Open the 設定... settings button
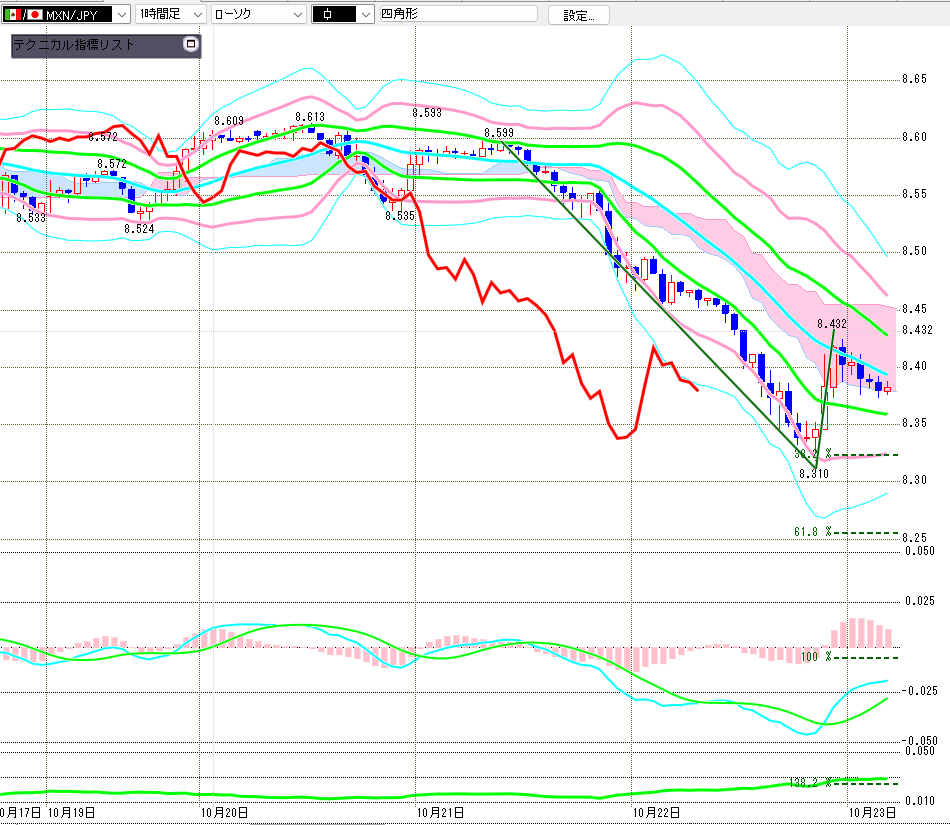 [x=579, y=16]
